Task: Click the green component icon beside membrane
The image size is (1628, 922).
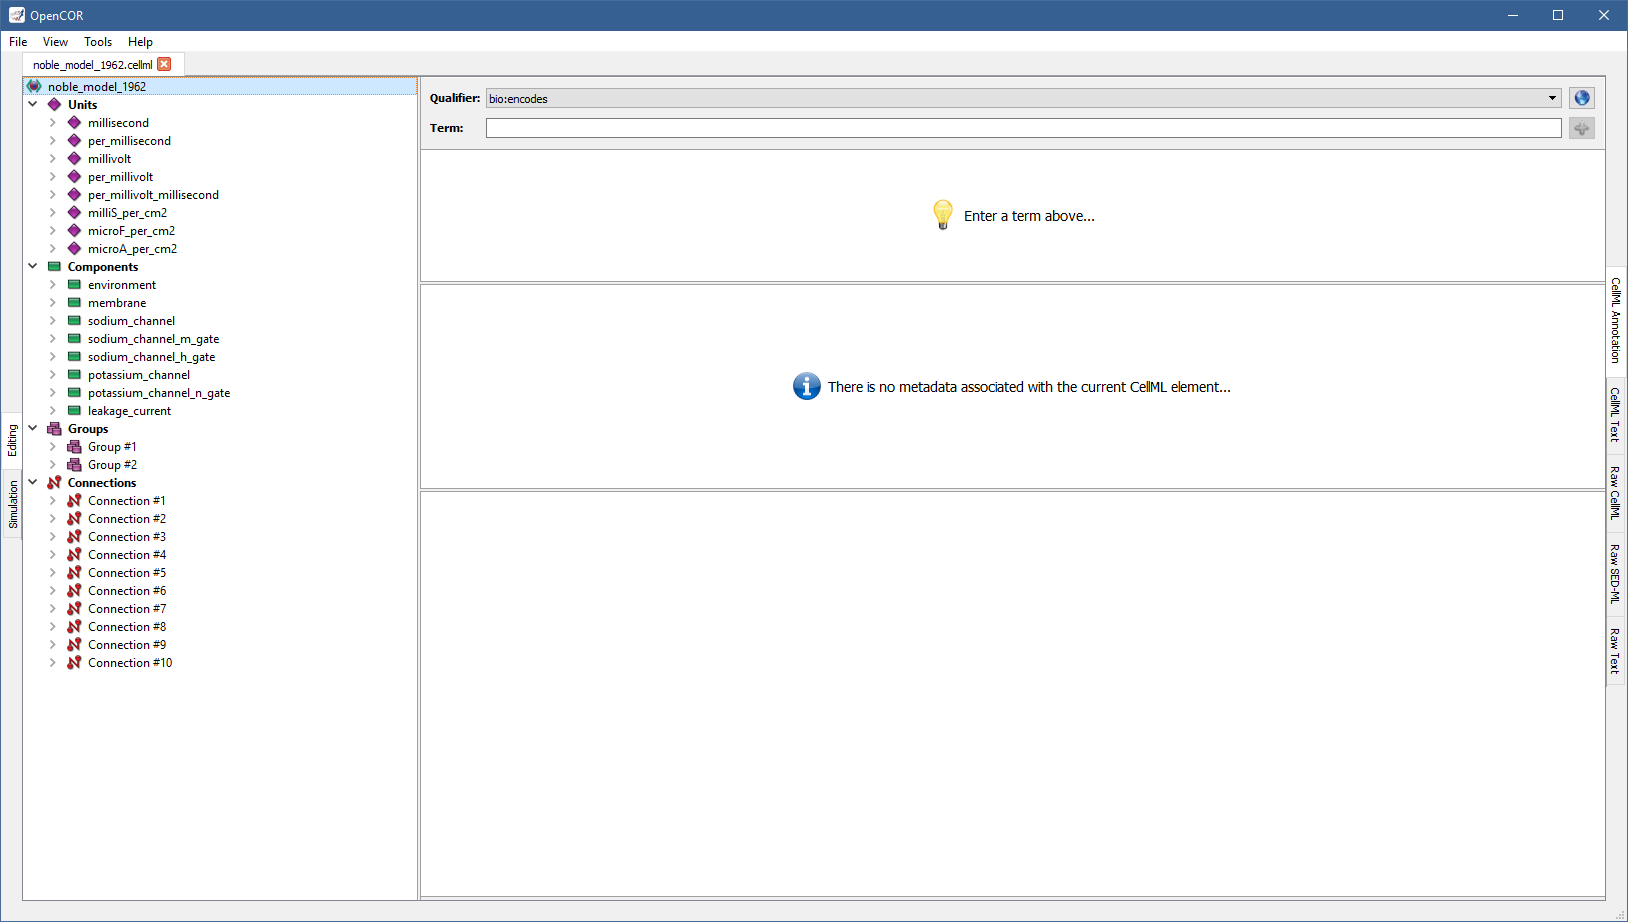Action: pos(74,303)
